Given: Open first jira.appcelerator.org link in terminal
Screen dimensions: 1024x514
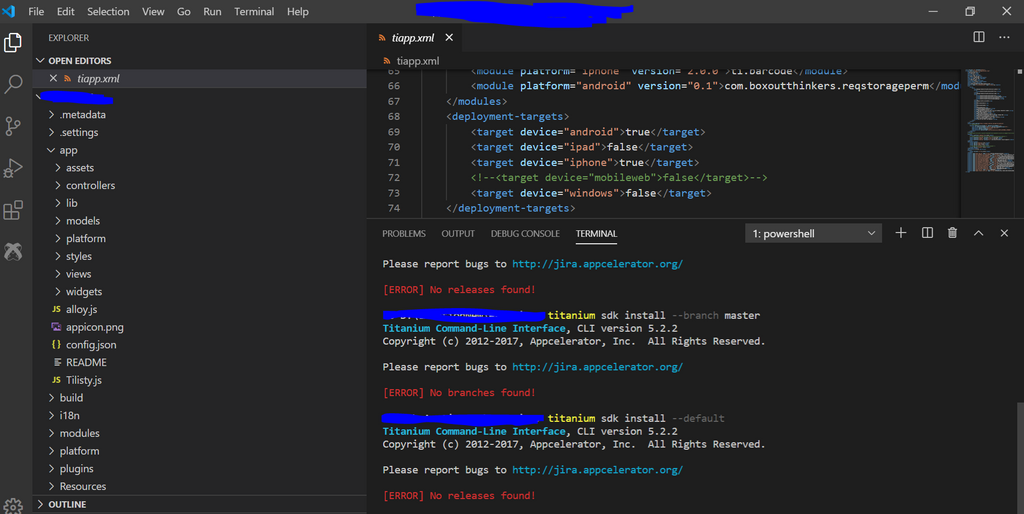Looking at the screenshot, I should point(597,264).
